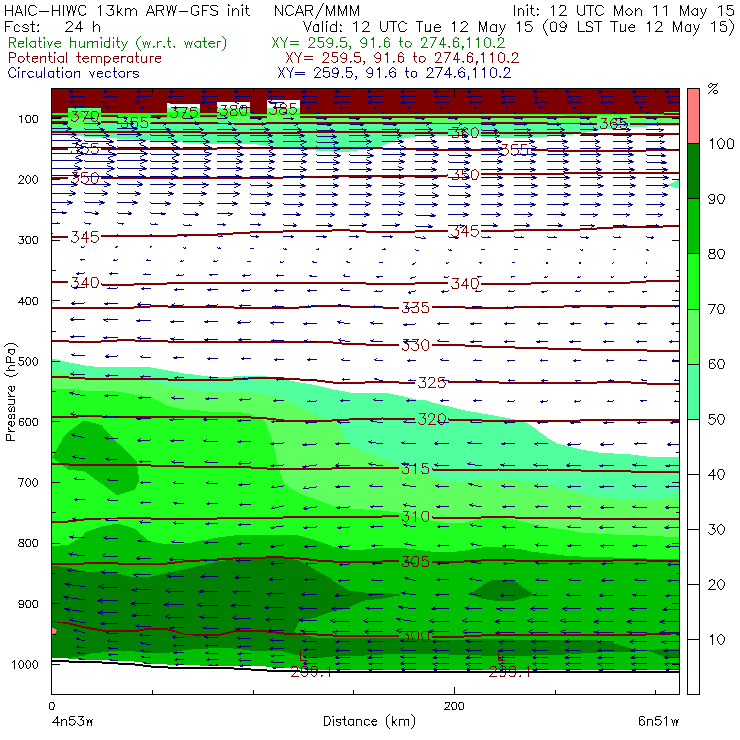Click the '315' isentrope contour label

click(415, 469)
